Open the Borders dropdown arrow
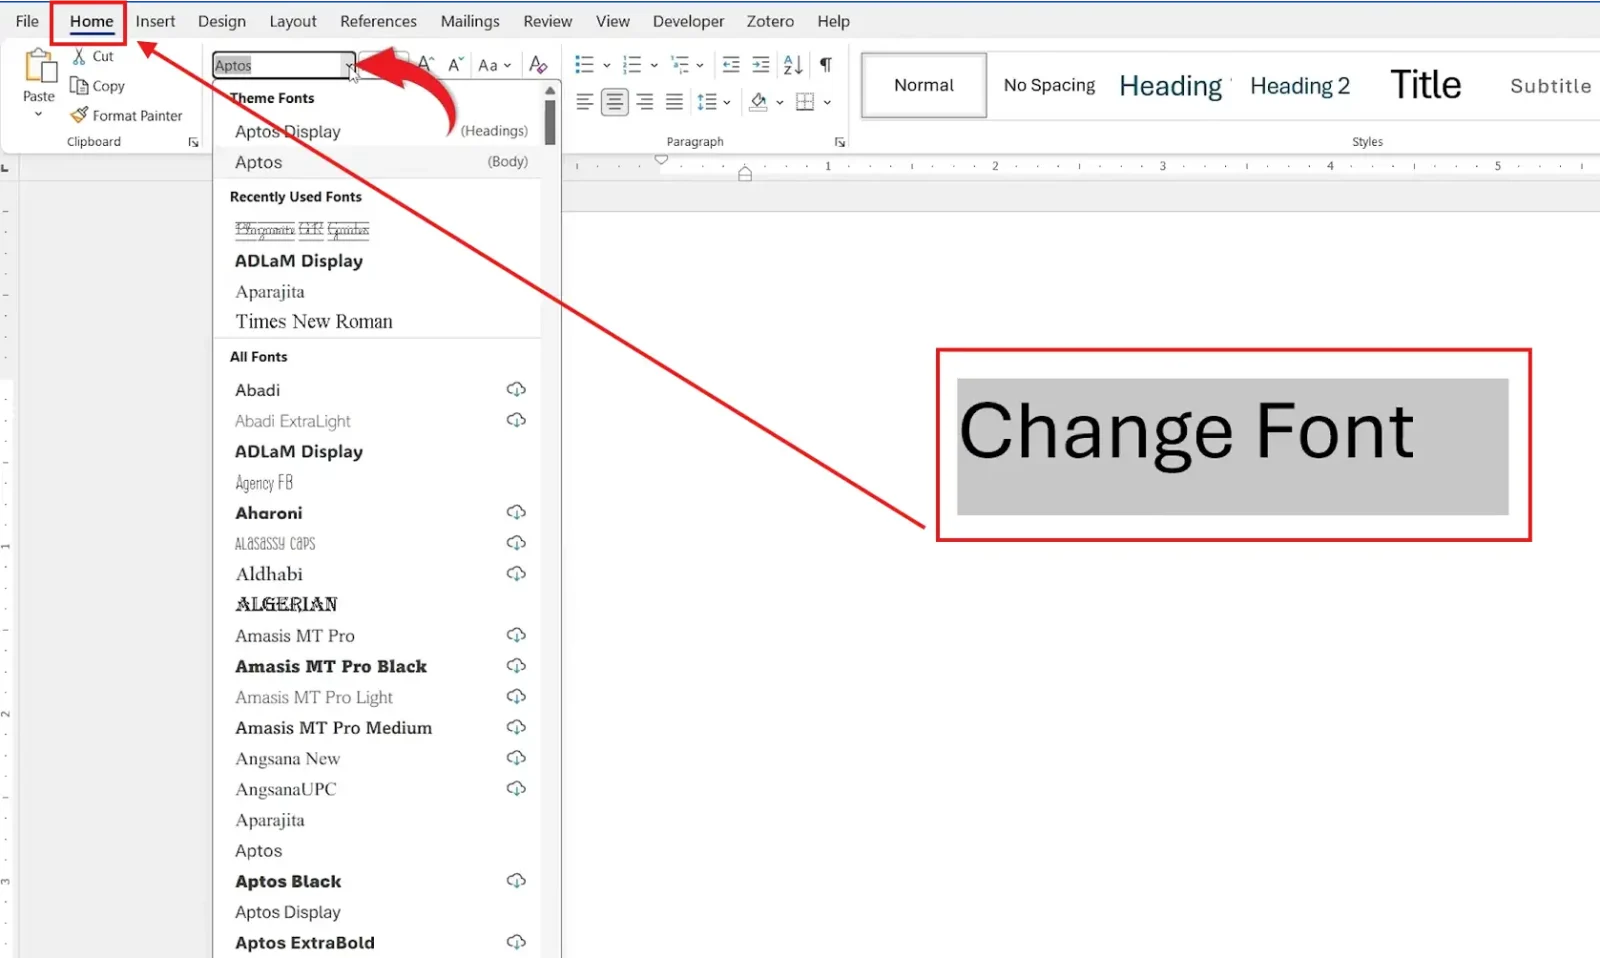Image resolution: width=1600 pixels, height=958 pixels. (827, 103)
